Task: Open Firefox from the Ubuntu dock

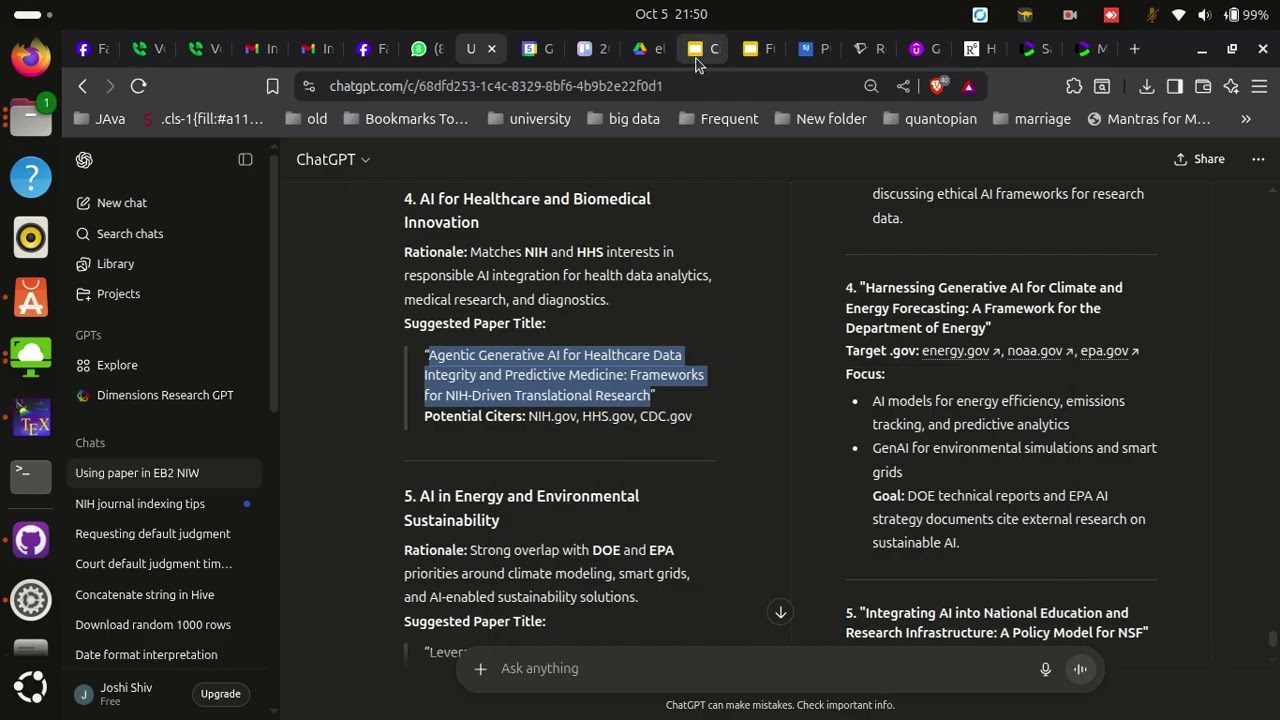Action: click(31, 56)
